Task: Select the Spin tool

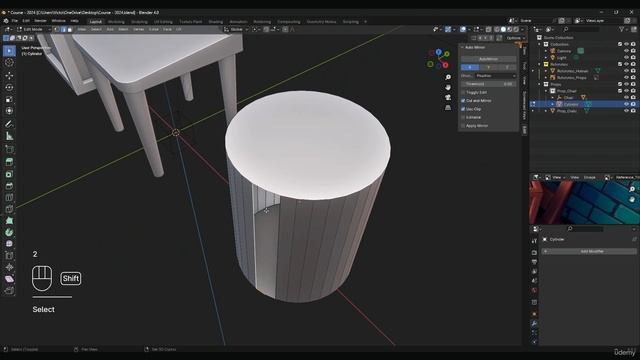Action: [x=9, y=232]
